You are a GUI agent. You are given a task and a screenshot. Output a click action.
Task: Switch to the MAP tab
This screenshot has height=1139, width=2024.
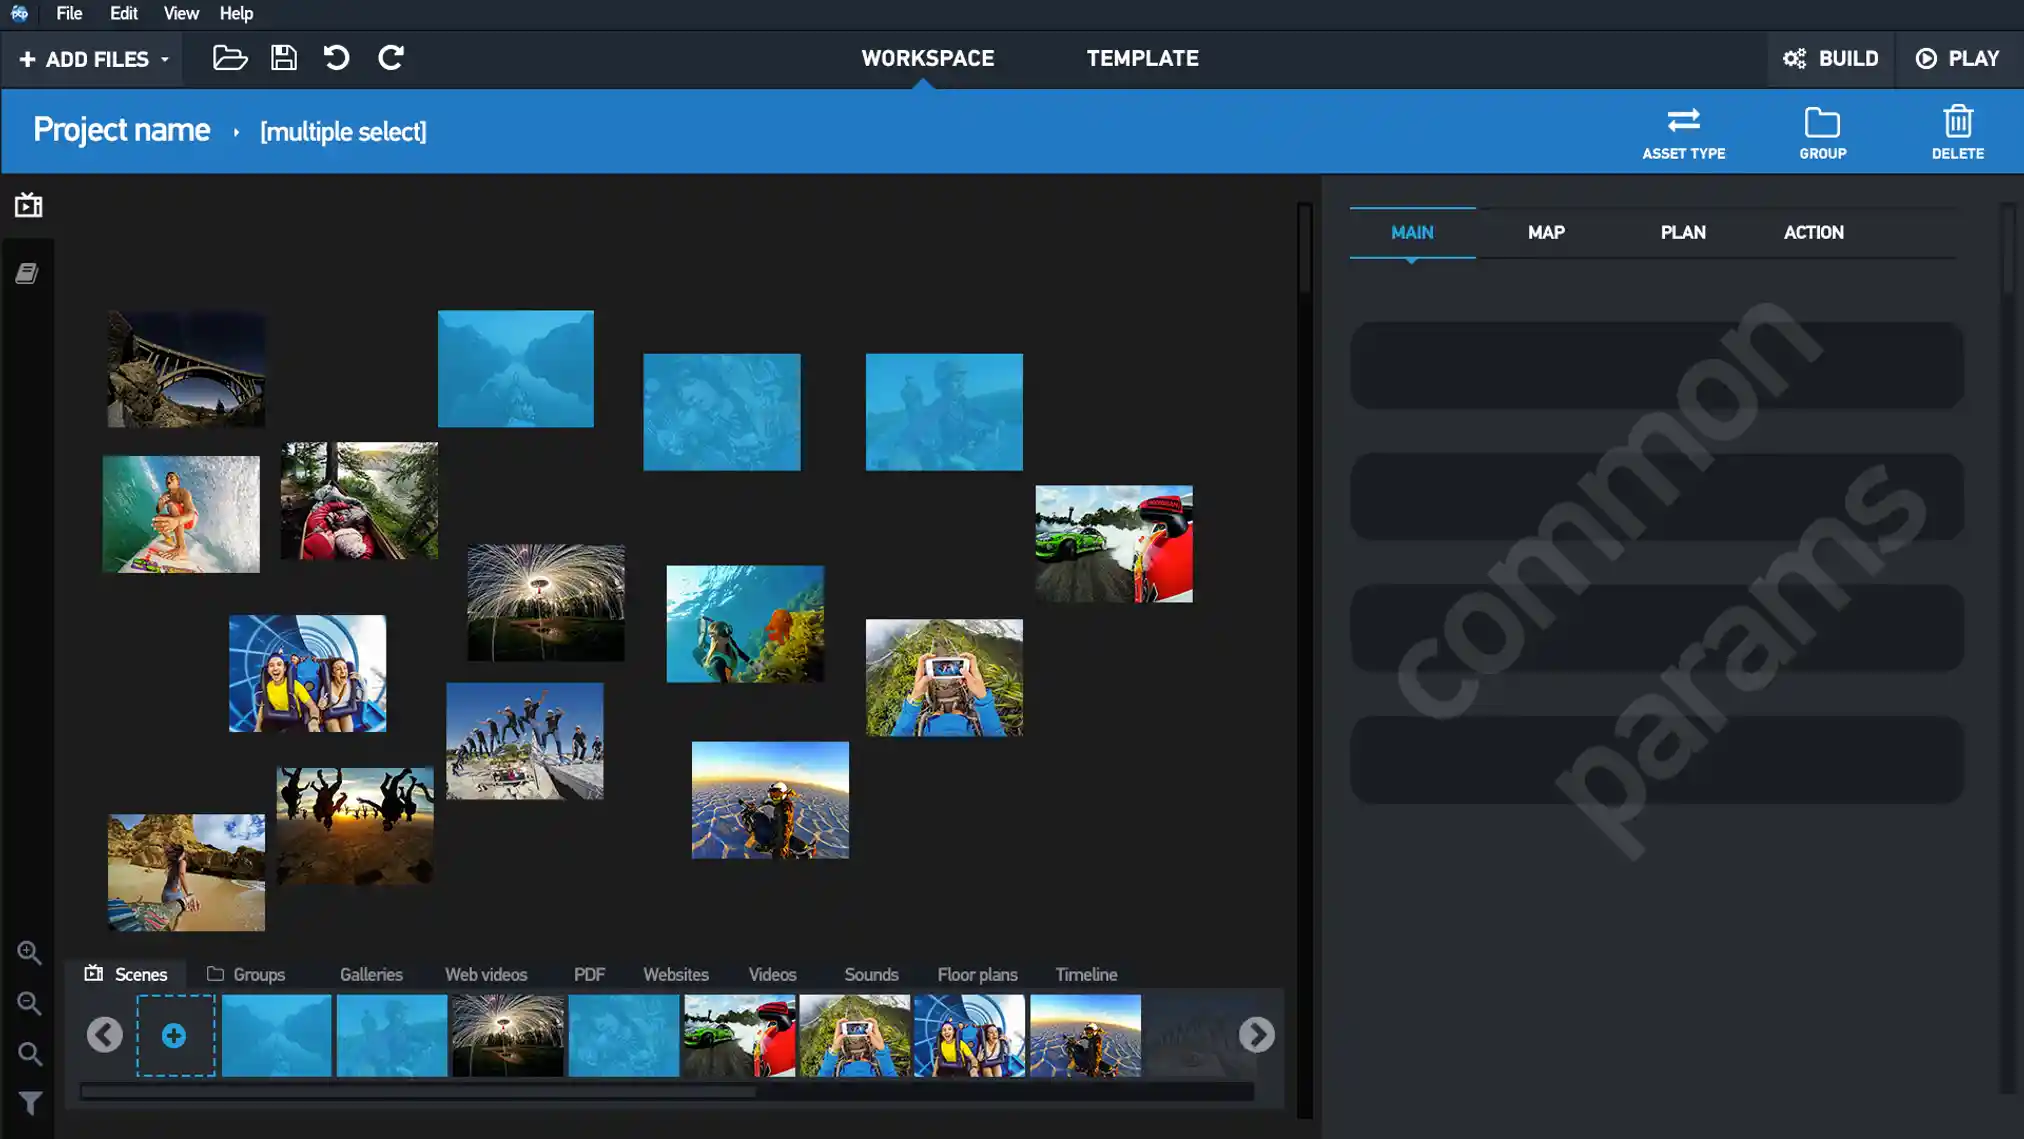coord(1546,232)
